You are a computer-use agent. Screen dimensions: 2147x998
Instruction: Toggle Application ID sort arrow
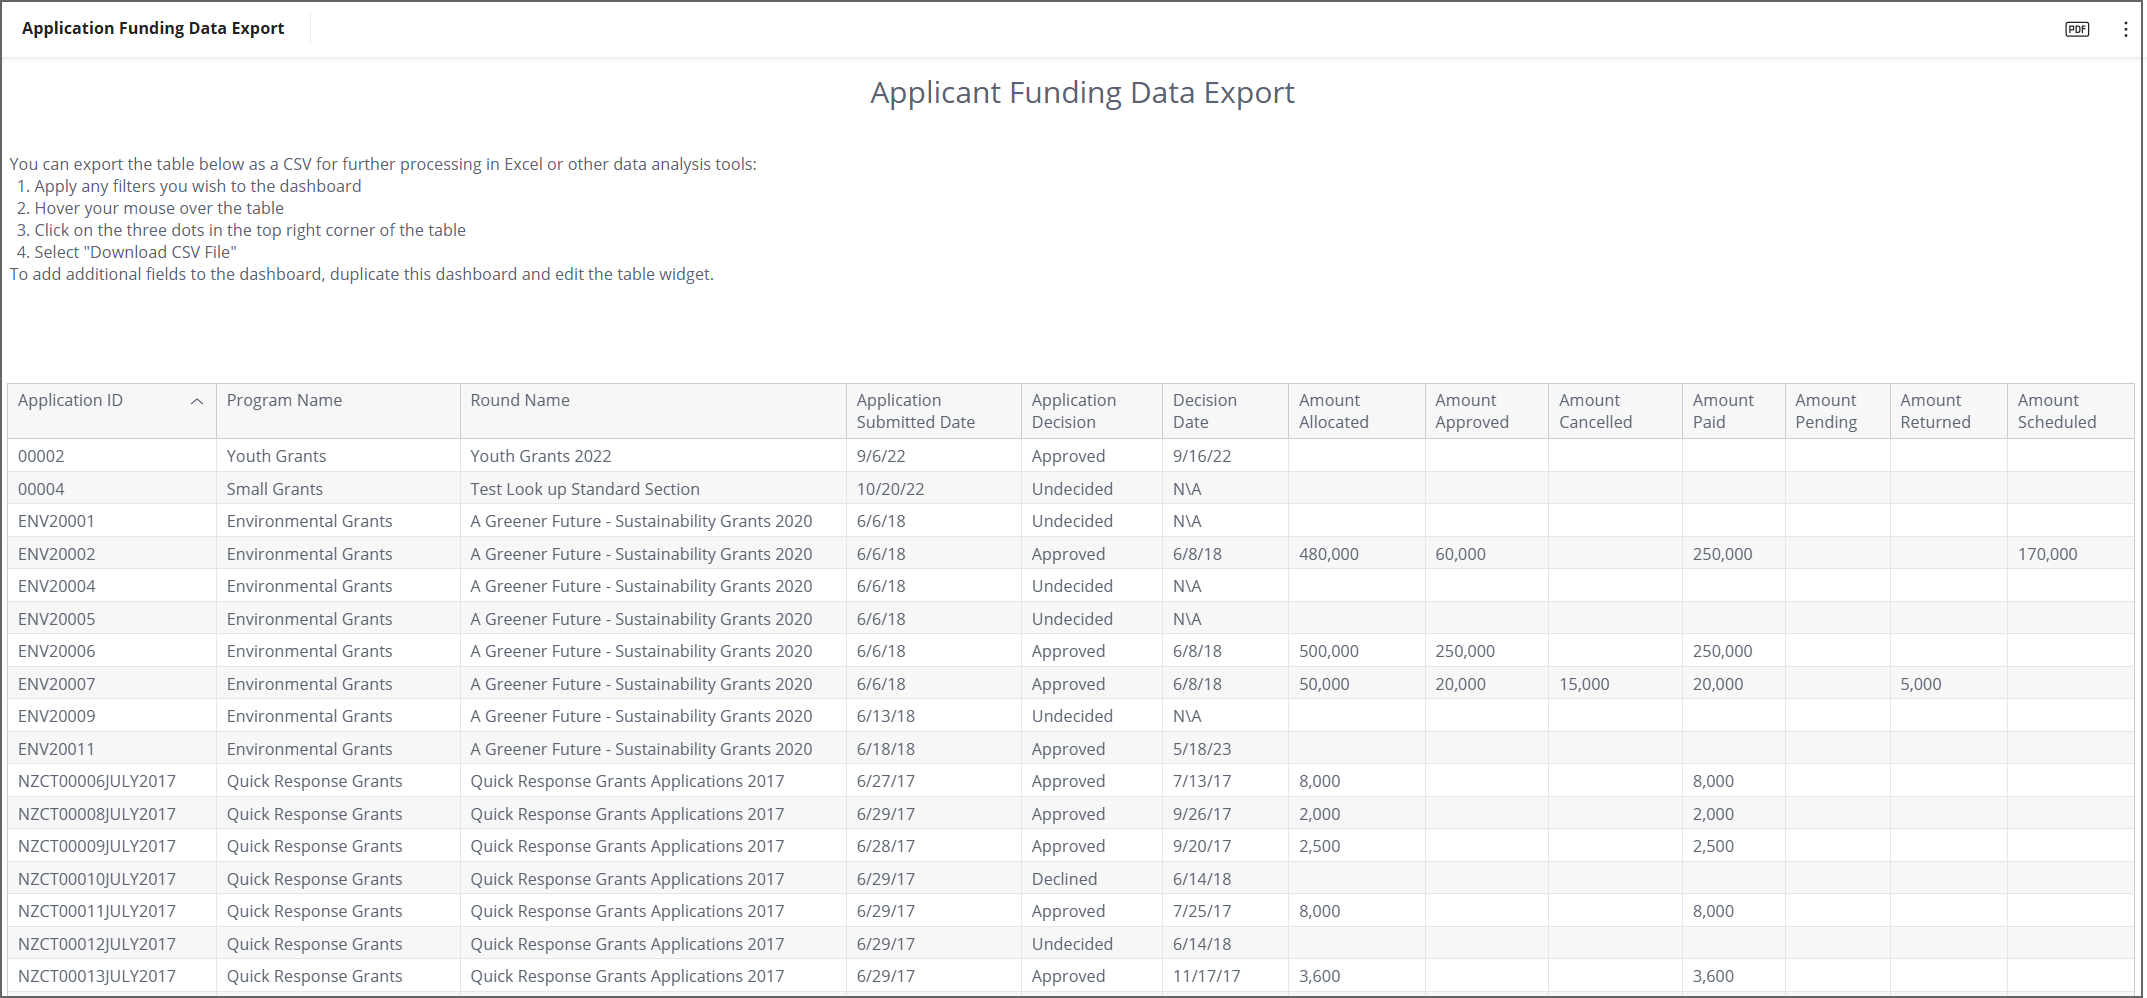[197, 401]
